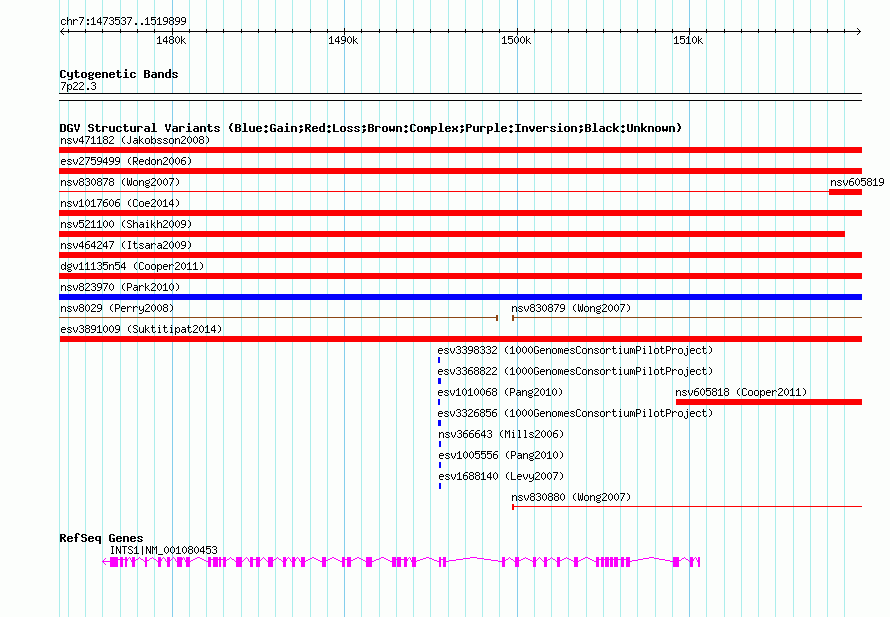
Task: Click the red bar under esv2759499
Action: (x=460, y=171)
